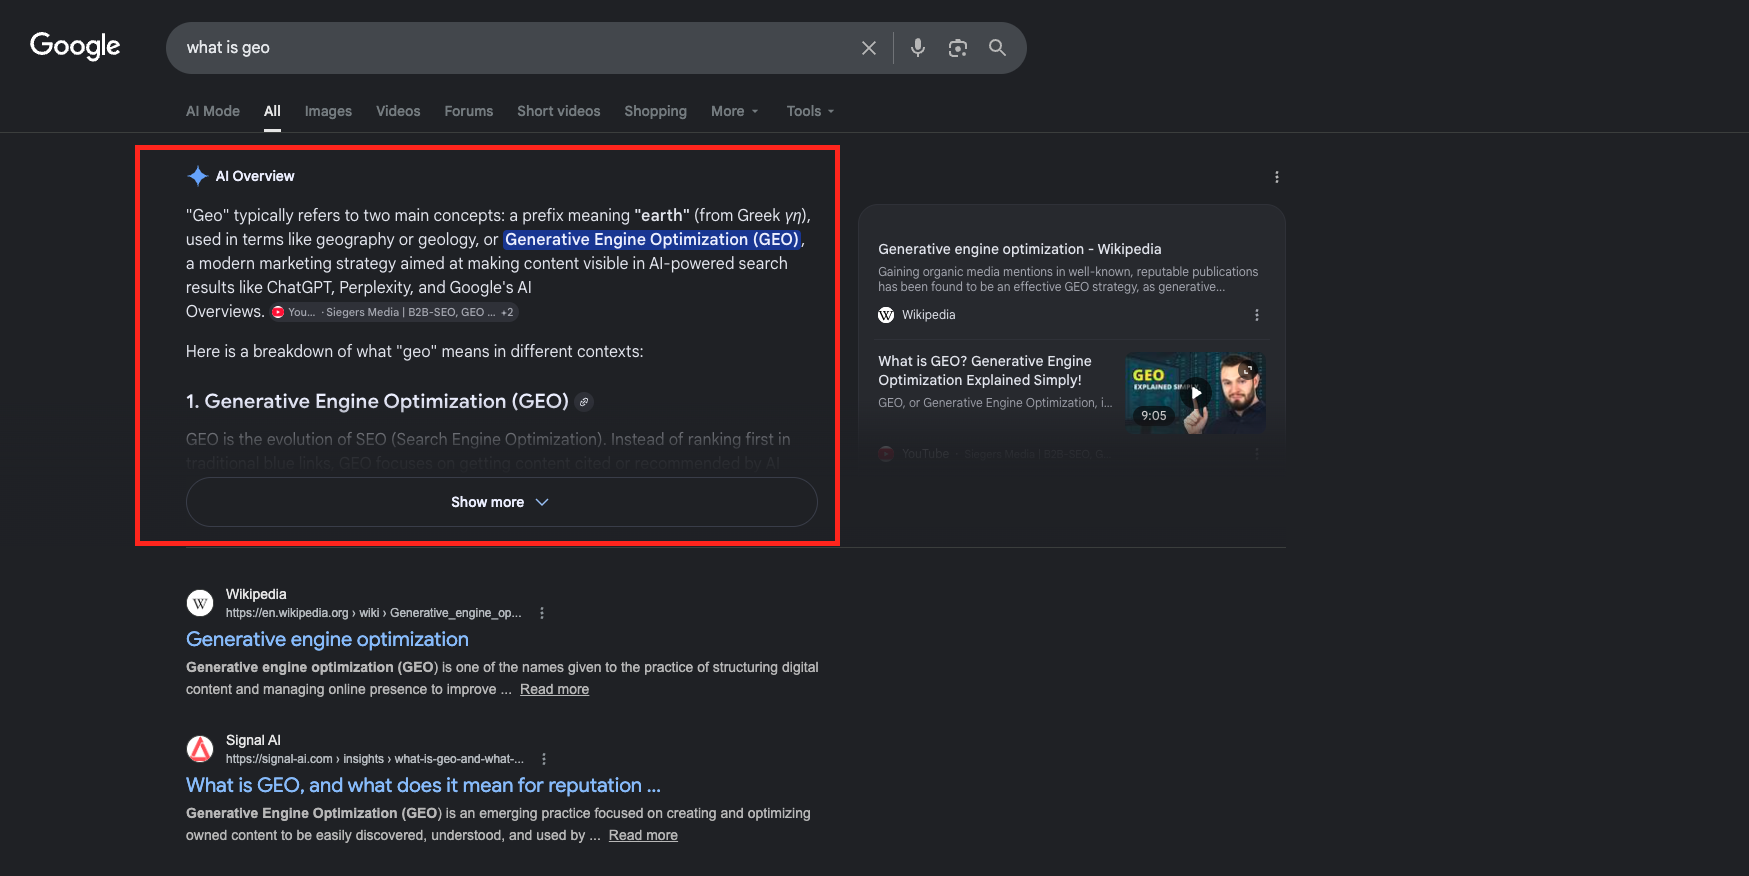Screen dimensions: 1749x876
Task: Click the signal-ai.com breadcrumb URL
Action: [375, 759]
